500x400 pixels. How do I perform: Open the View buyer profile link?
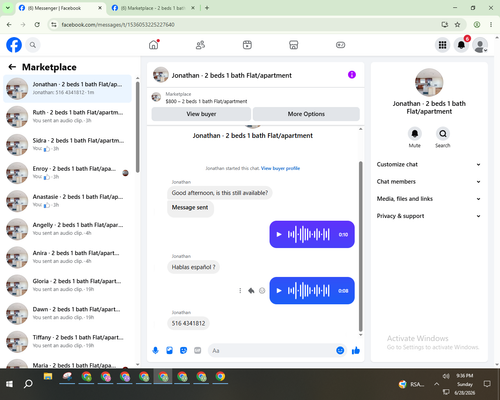click(x=280, y=168)
